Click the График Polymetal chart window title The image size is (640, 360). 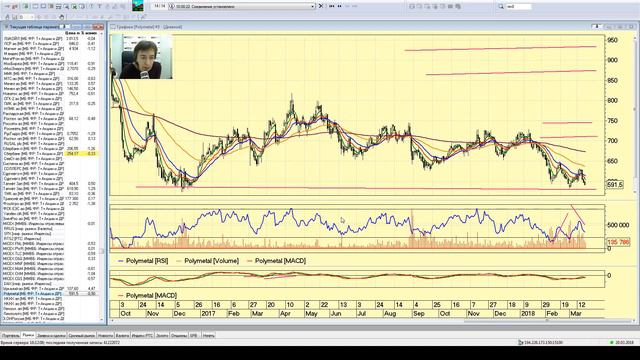[x=149, y=27]
